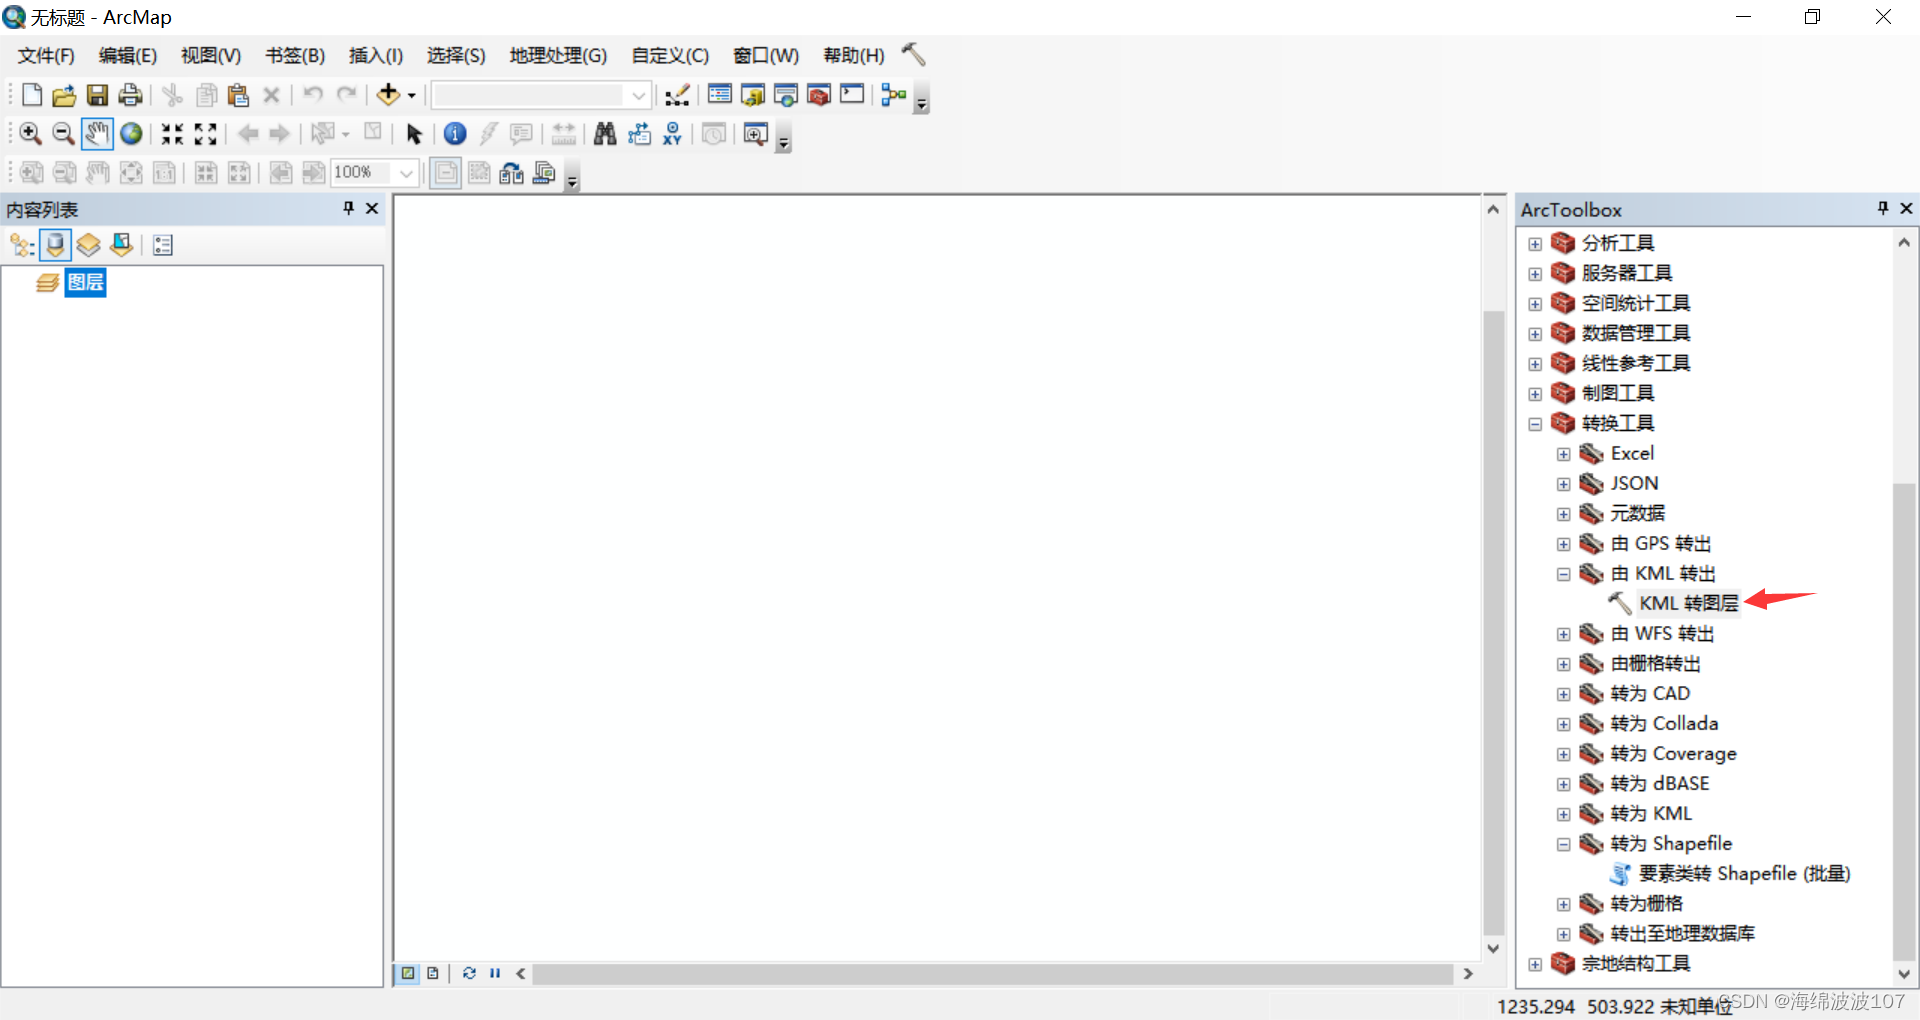Viewport: 1920px width, 1020px height.
Task: Select the 宗地结构工具 toolbox
Action: [1636, 963]
